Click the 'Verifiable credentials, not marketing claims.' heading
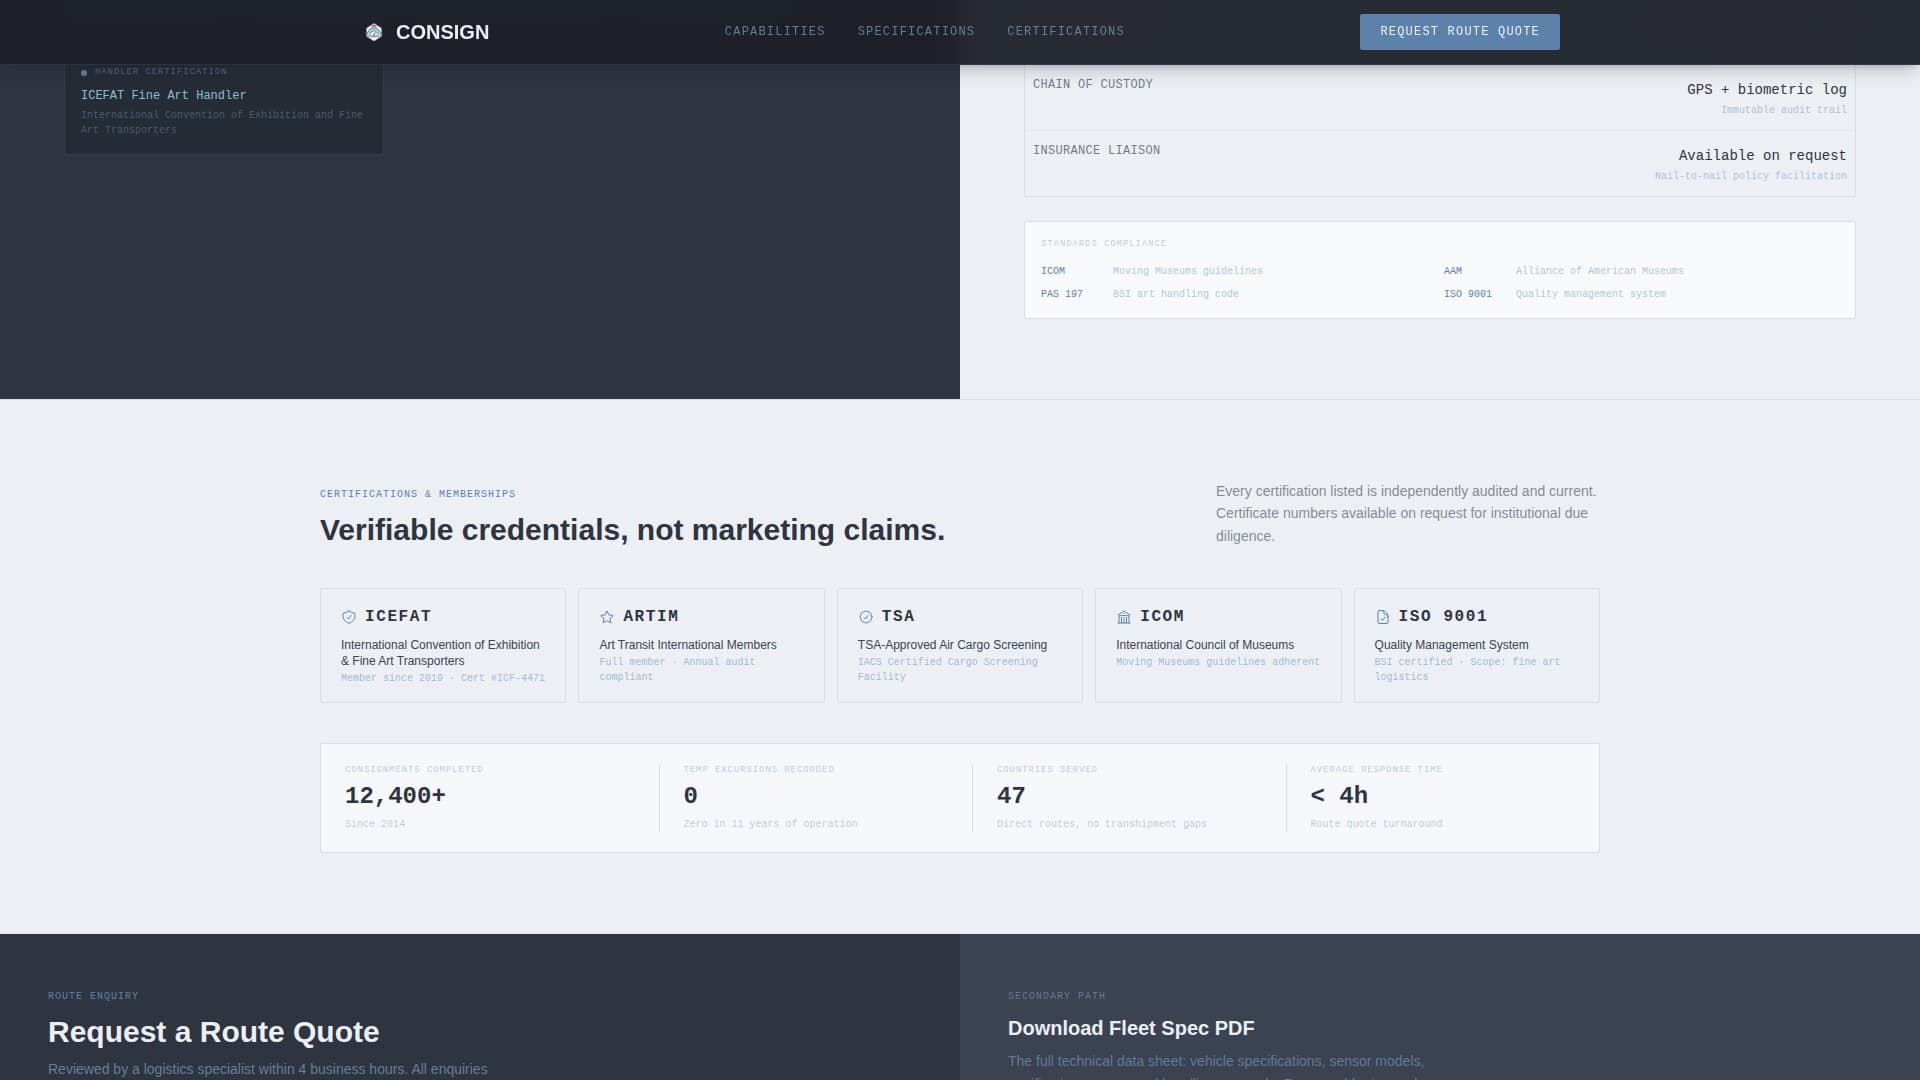Image resolution: width=1920 pixels, height=1080 pixels. 632,530
